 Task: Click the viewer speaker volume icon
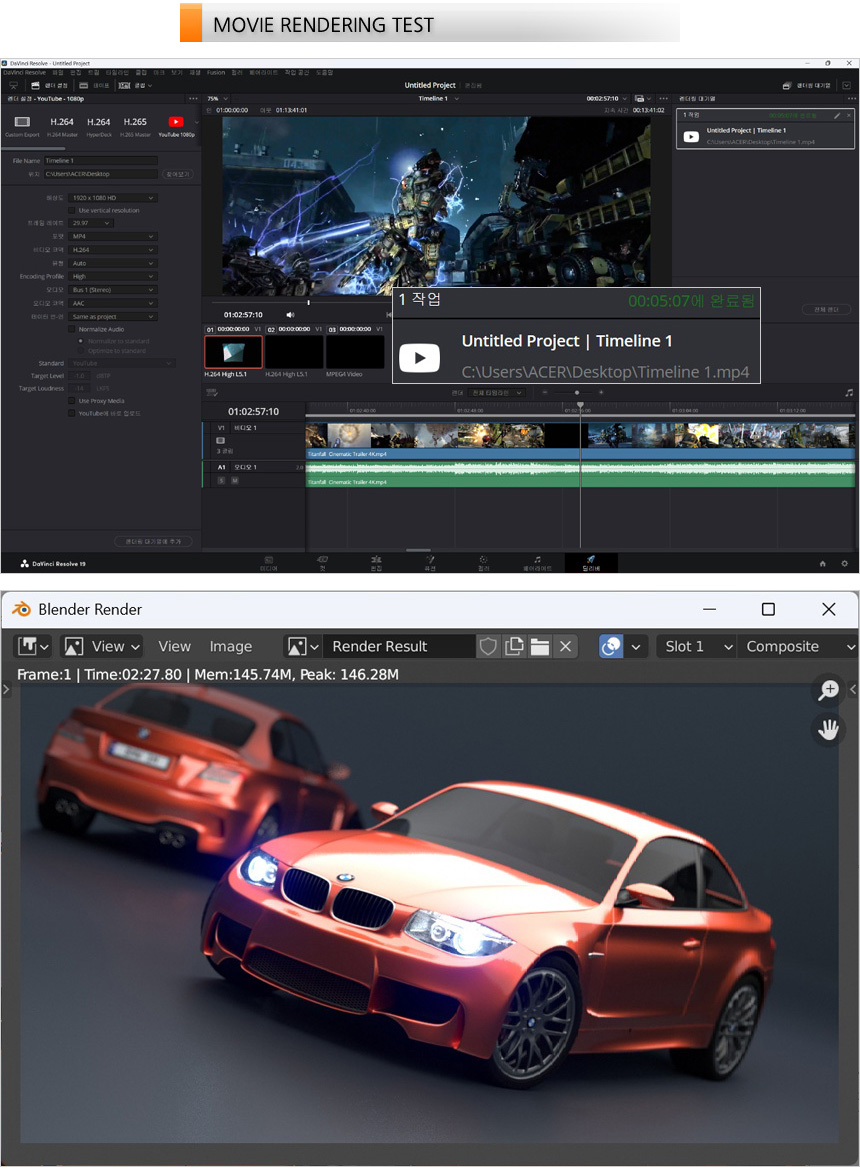[291, 314]
